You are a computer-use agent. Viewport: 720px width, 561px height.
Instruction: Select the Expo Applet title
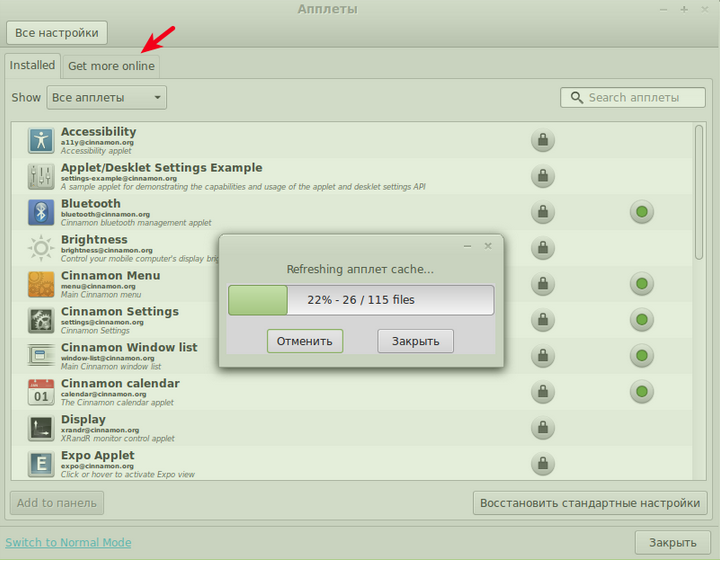pos(98,455)
